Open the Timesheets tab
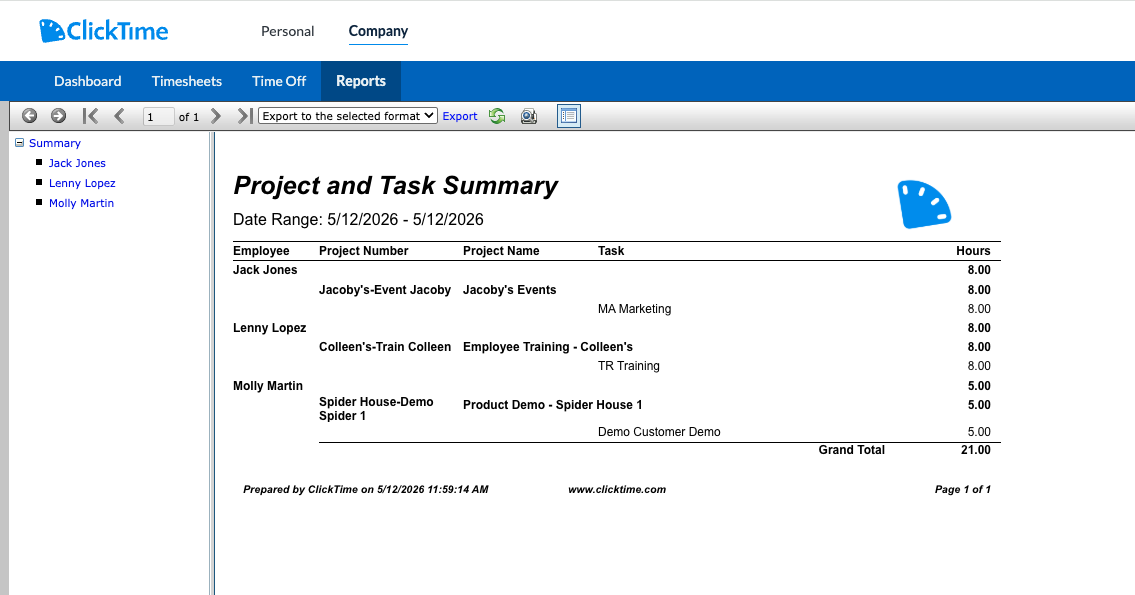Screen dimensions: 1135x595 [x=187, y=81]
